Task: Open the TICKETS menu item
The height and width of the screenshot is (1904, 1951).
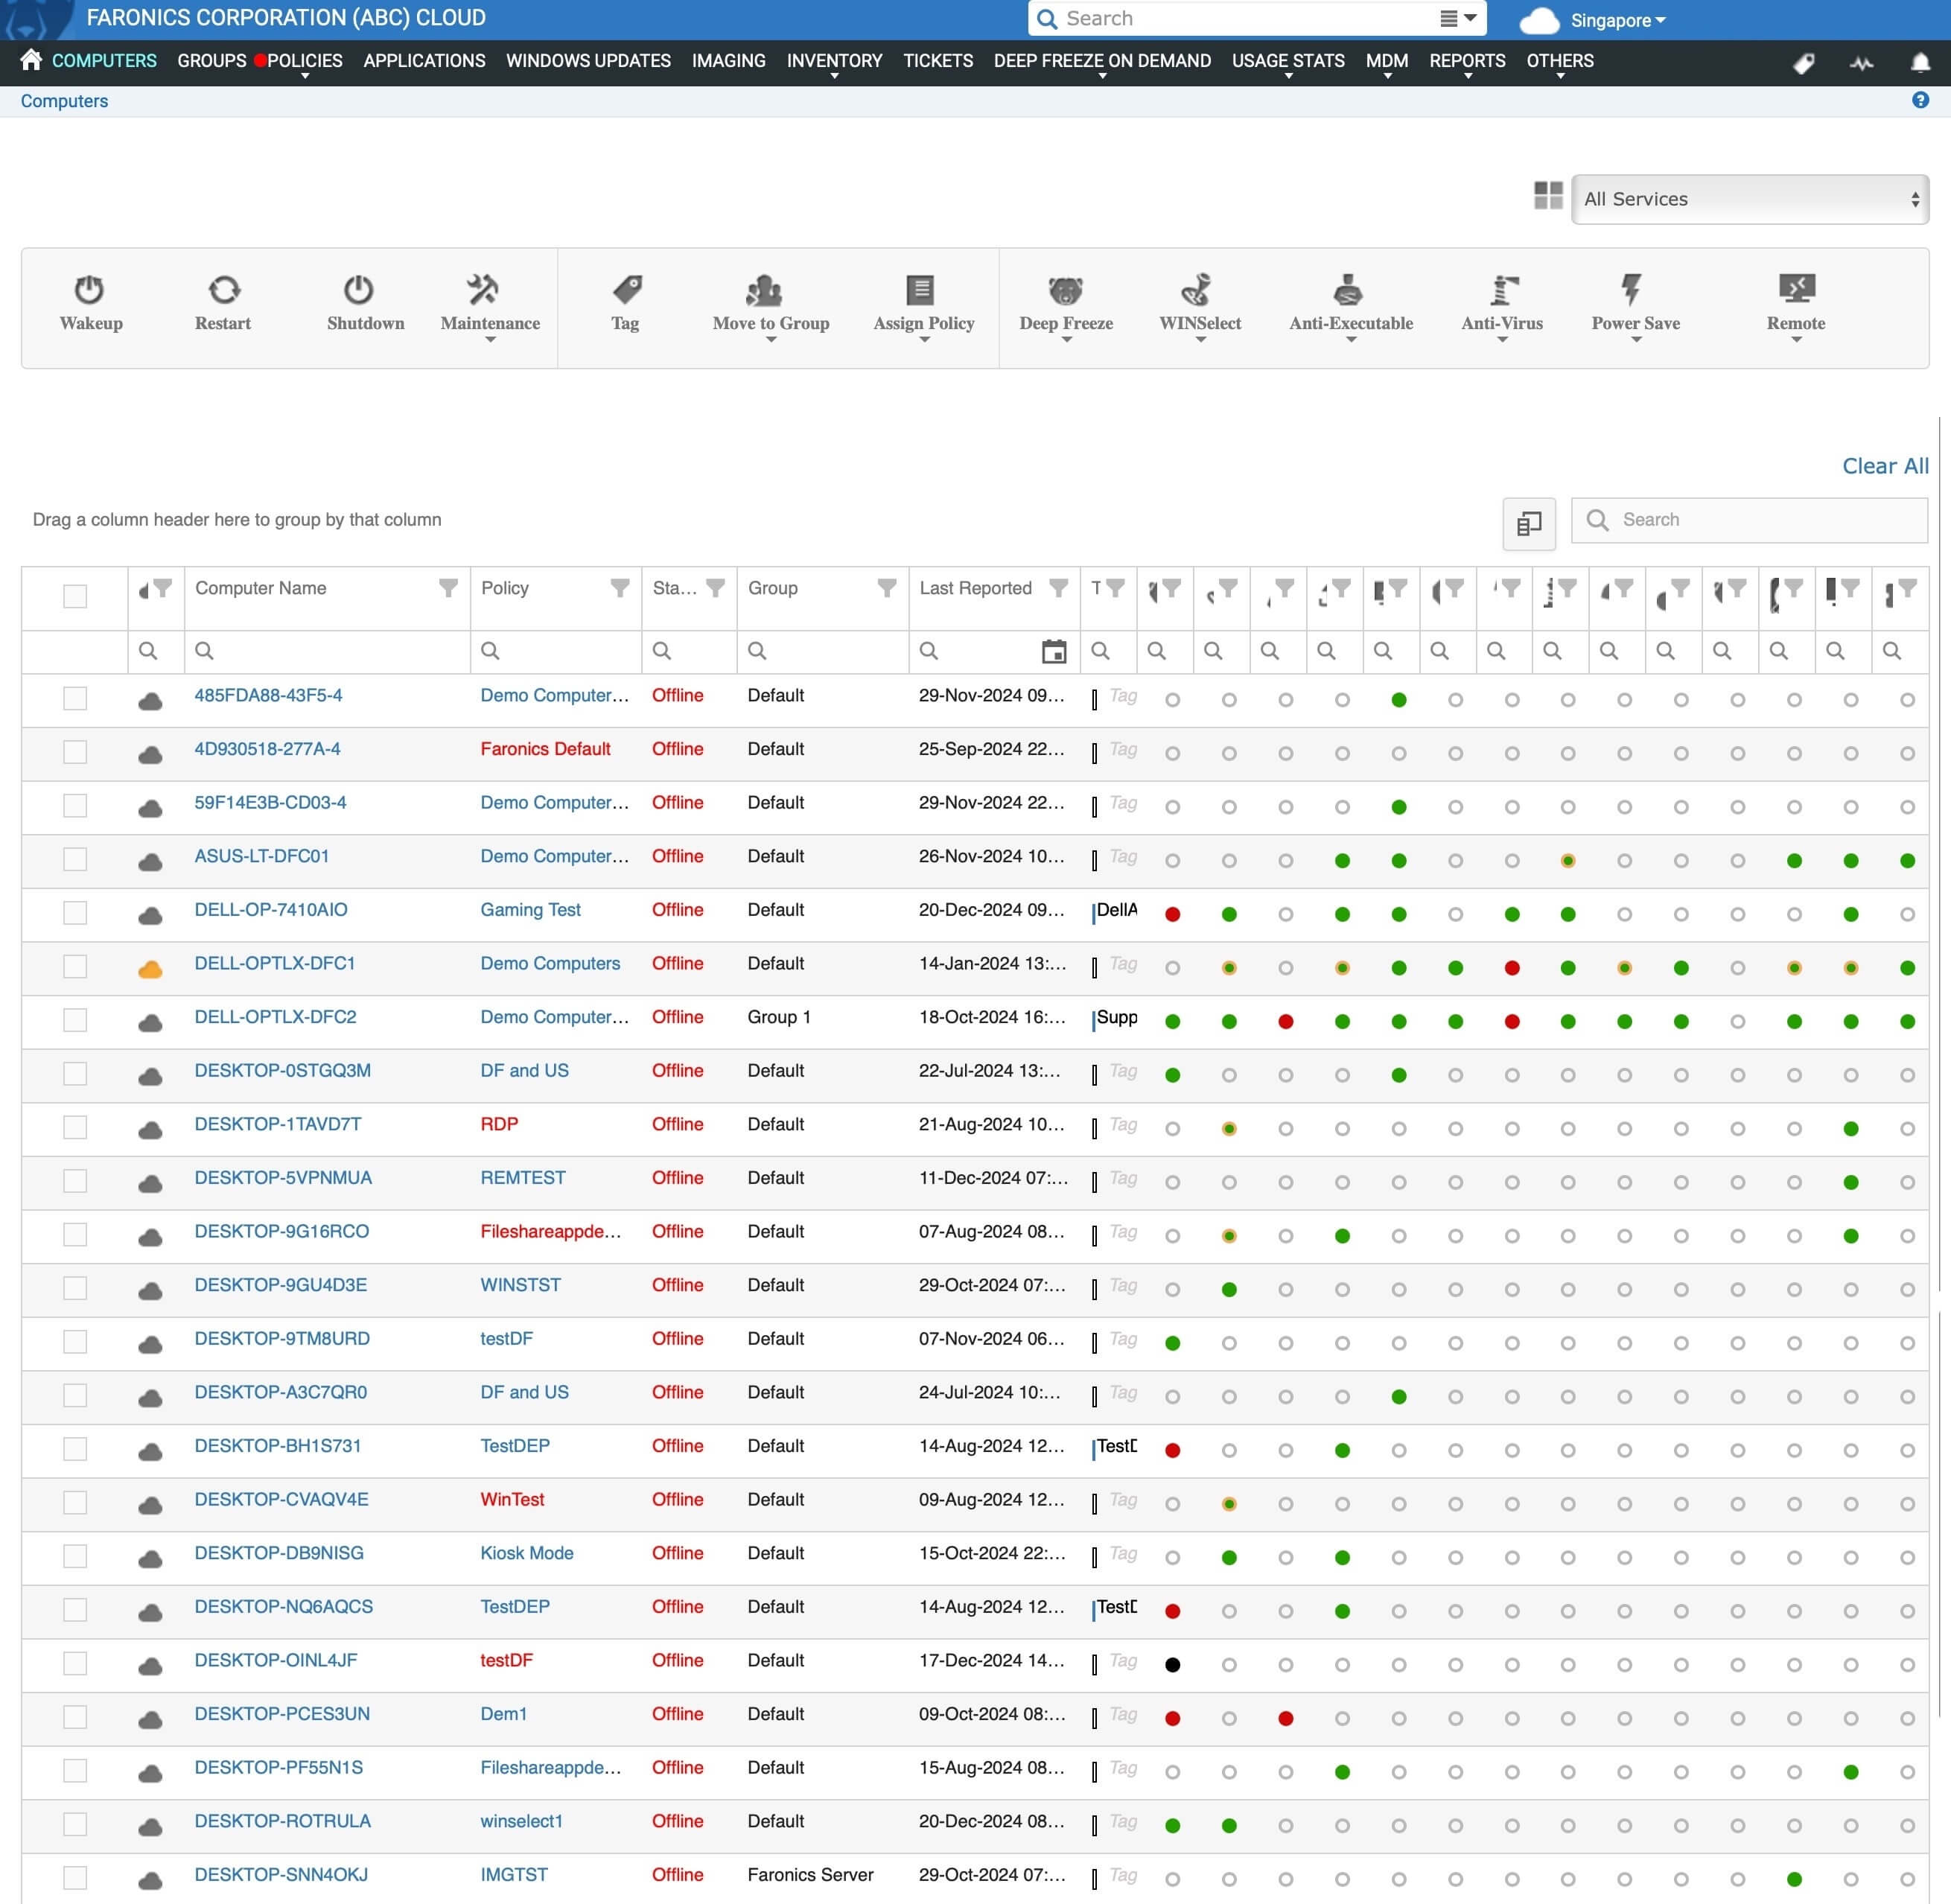Action: tap(938, 61)
